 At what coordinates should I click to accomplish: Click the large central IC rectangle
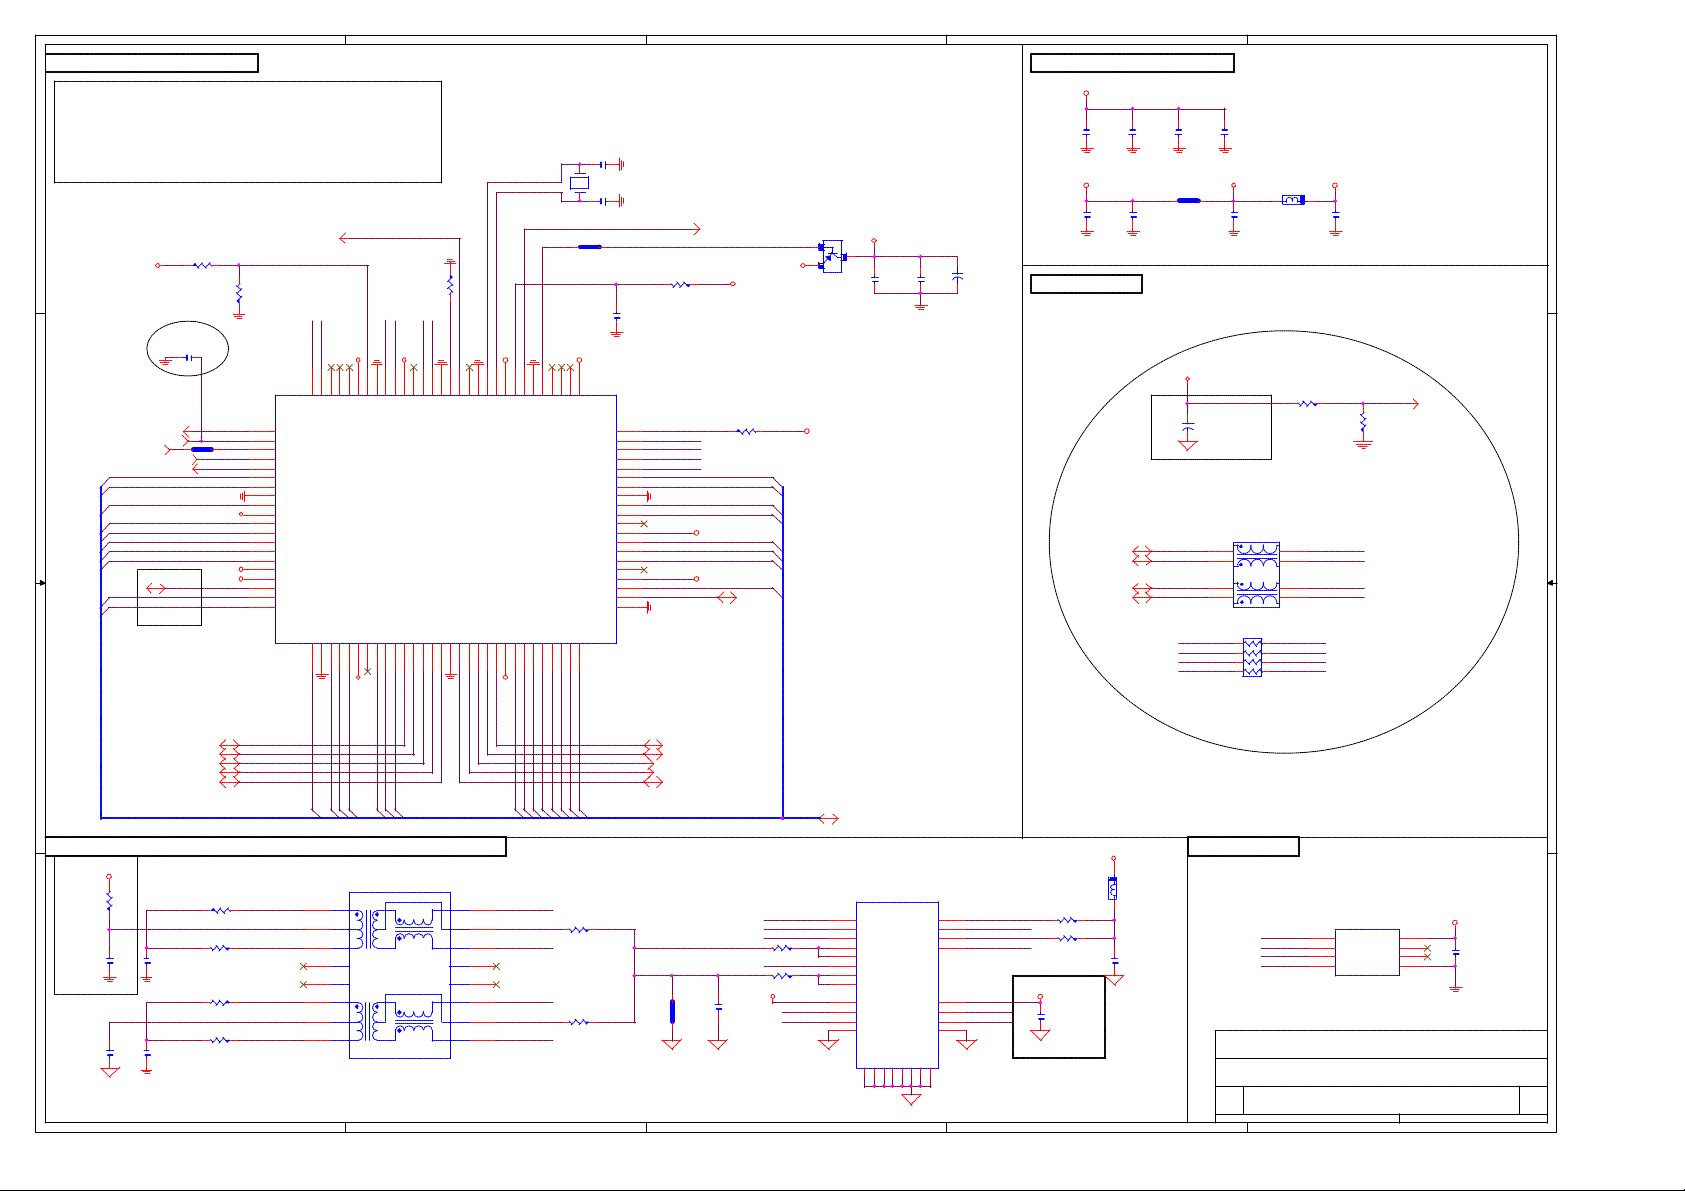pyautogui.click(x=446, y=519)
